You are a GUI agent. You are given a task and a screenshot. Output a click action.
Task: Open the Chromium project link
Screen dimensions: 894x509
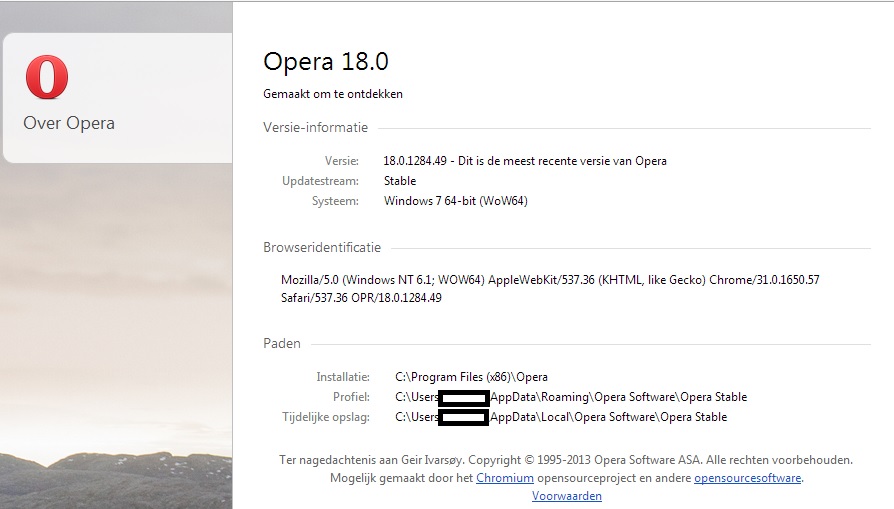pyautogui.click(x=504, y=478)
